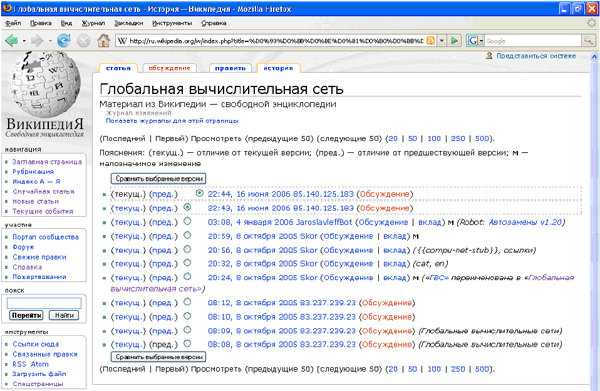Open the search engine chooser dropdown arrow
Viewport: 600px width, 391px height.
[x=481, y=41]
